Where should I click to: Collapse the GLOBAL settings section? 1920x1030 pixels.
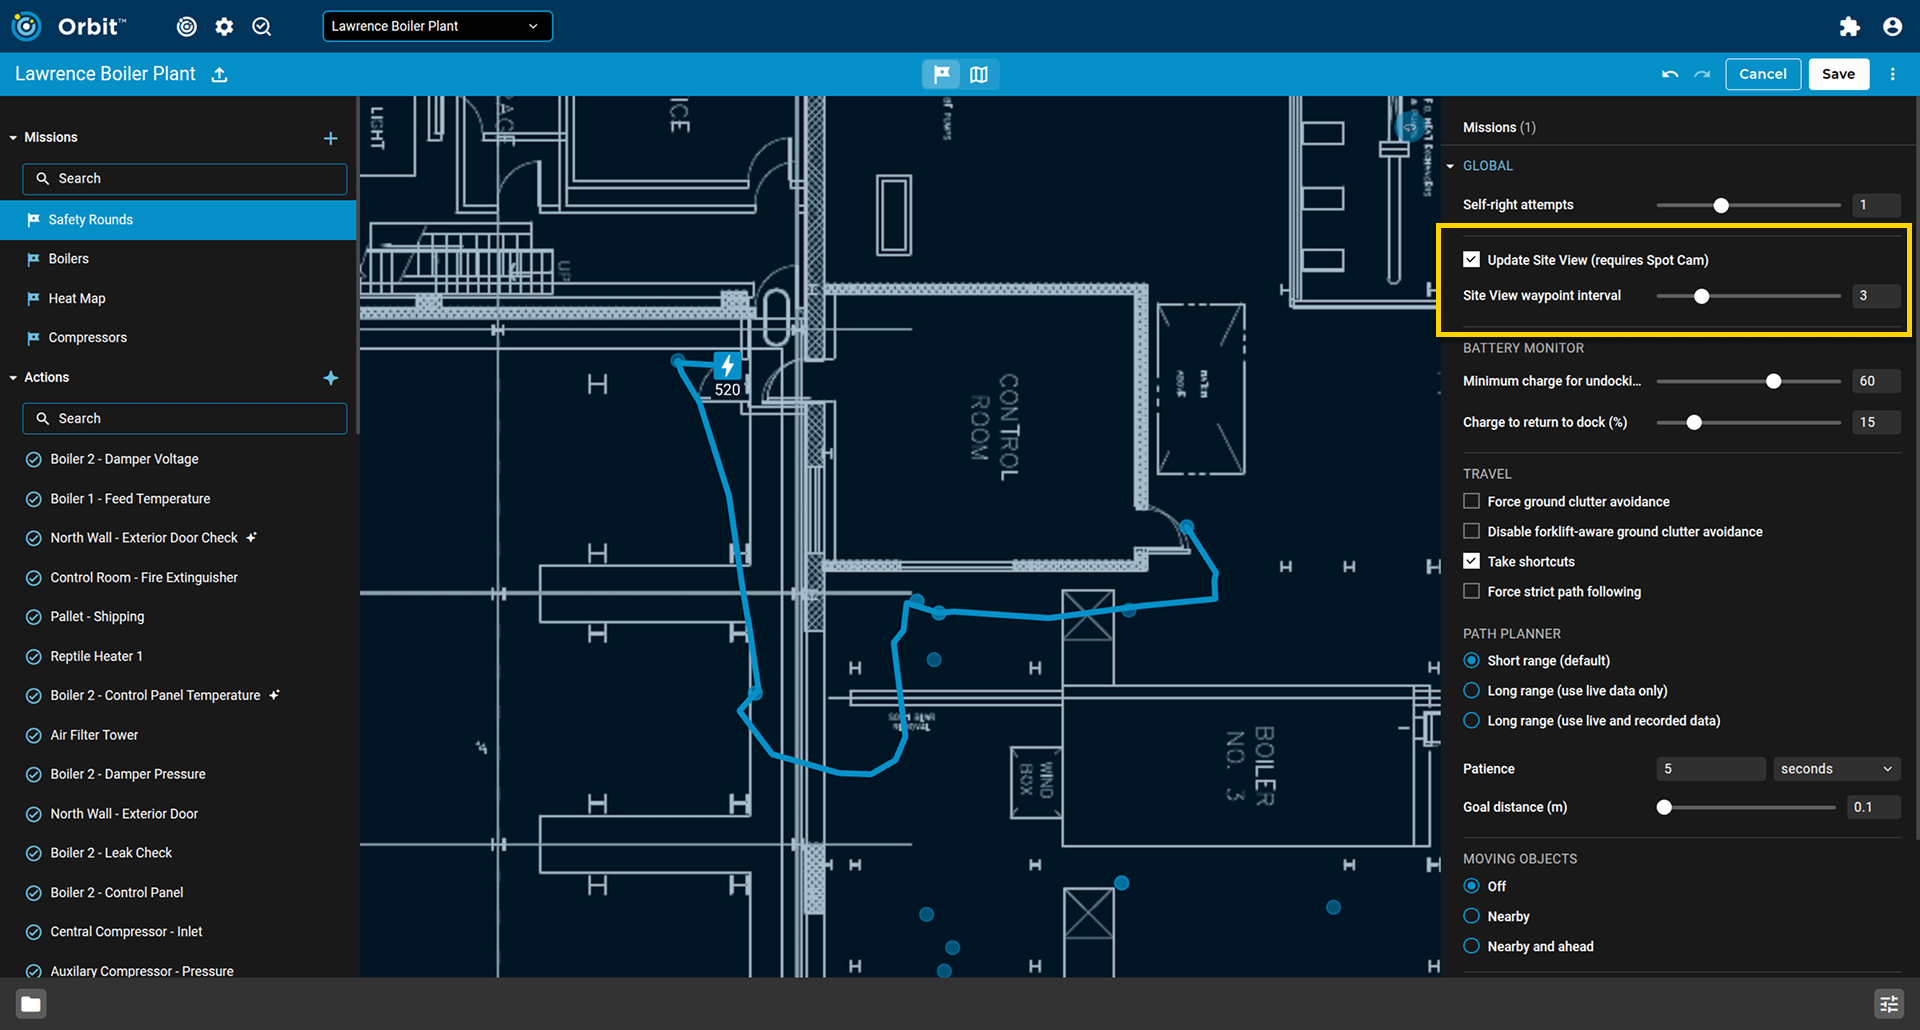tap(1450, 166)
